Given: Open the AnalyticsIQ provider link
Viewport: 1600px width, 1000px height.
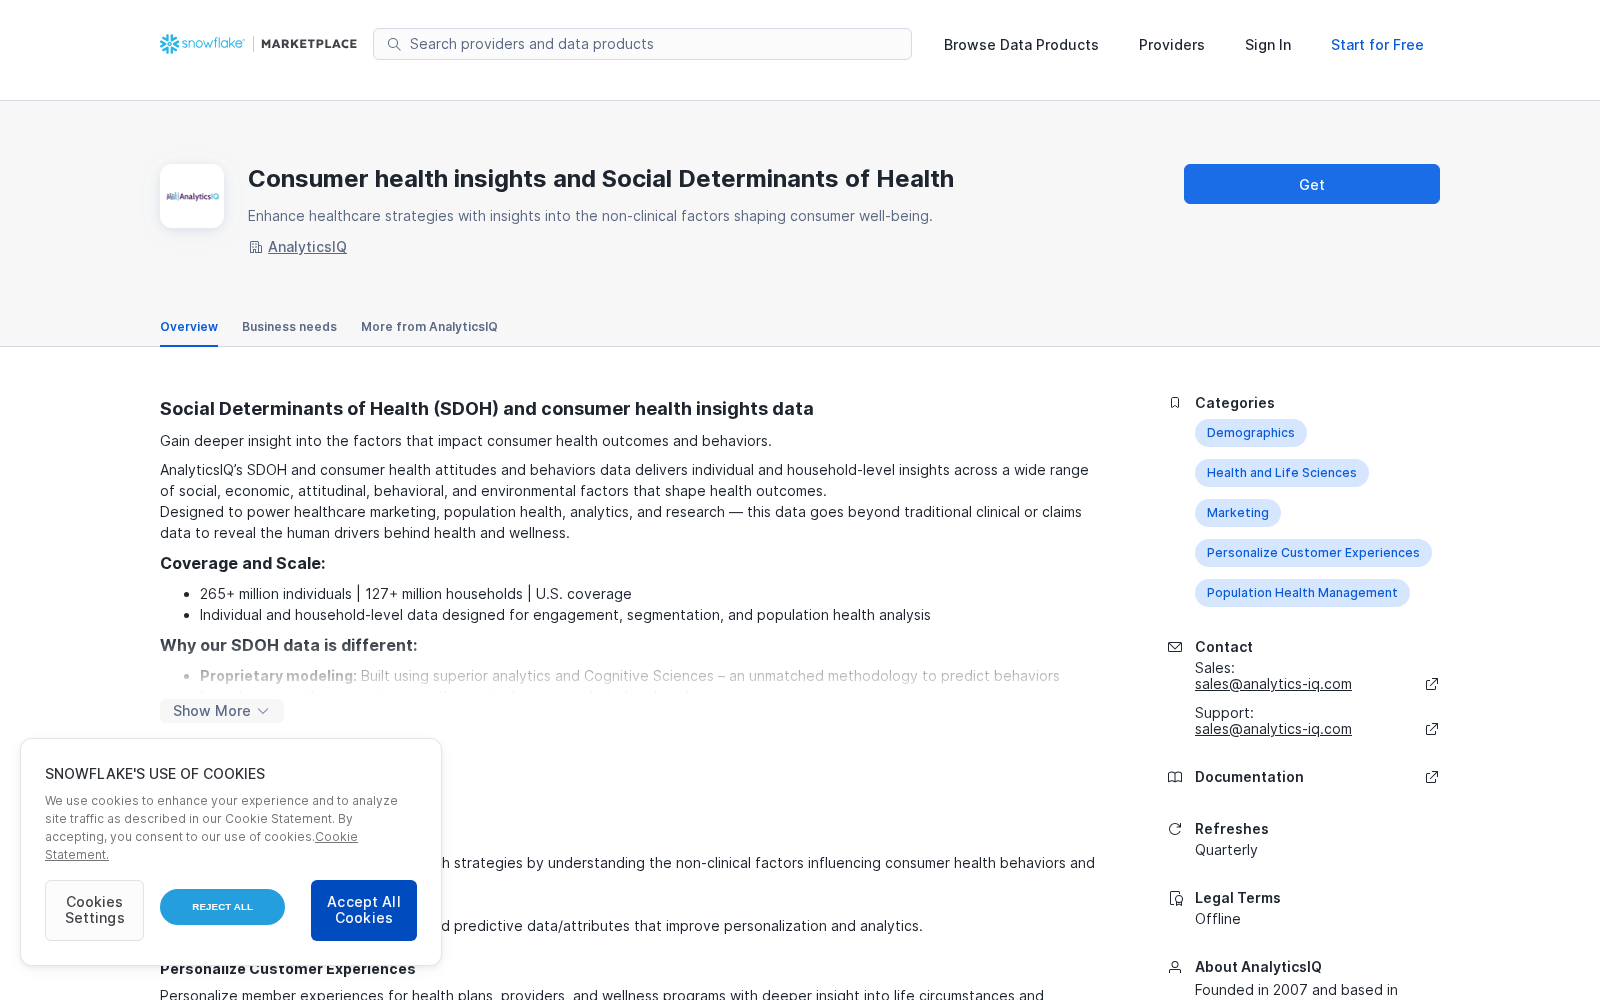Looking at the screenshot, I should [x=307, y=247].
